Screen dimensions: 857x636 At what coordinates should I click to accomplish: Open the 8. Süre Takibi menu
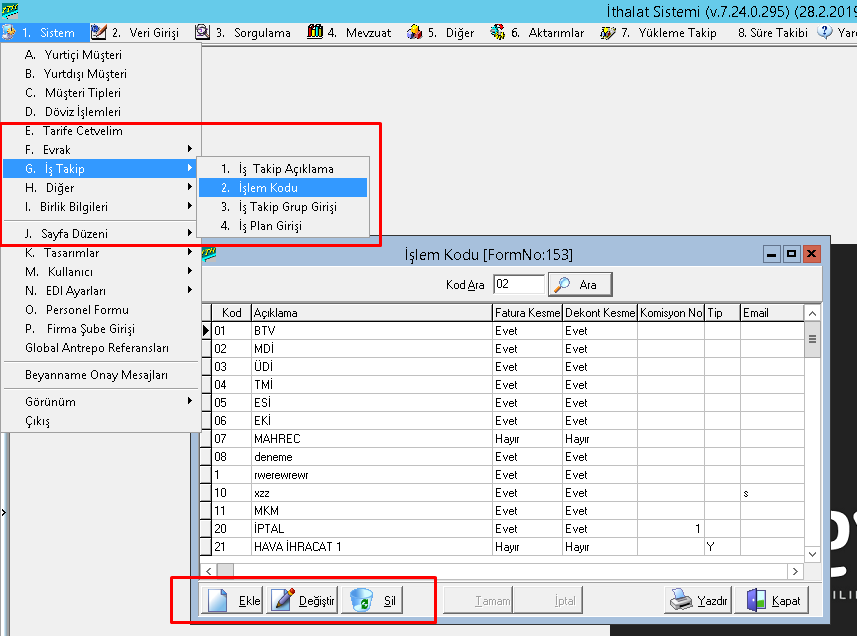[772, 33]
